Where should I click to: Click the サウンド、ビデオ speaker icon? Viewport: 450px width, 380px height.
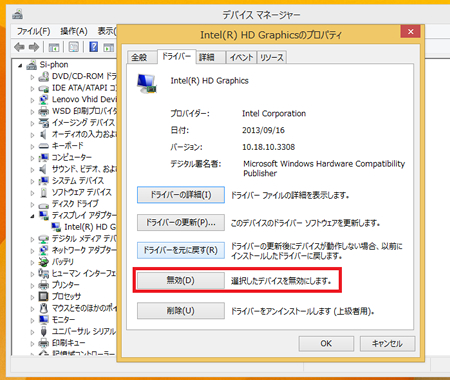(44, 169)
